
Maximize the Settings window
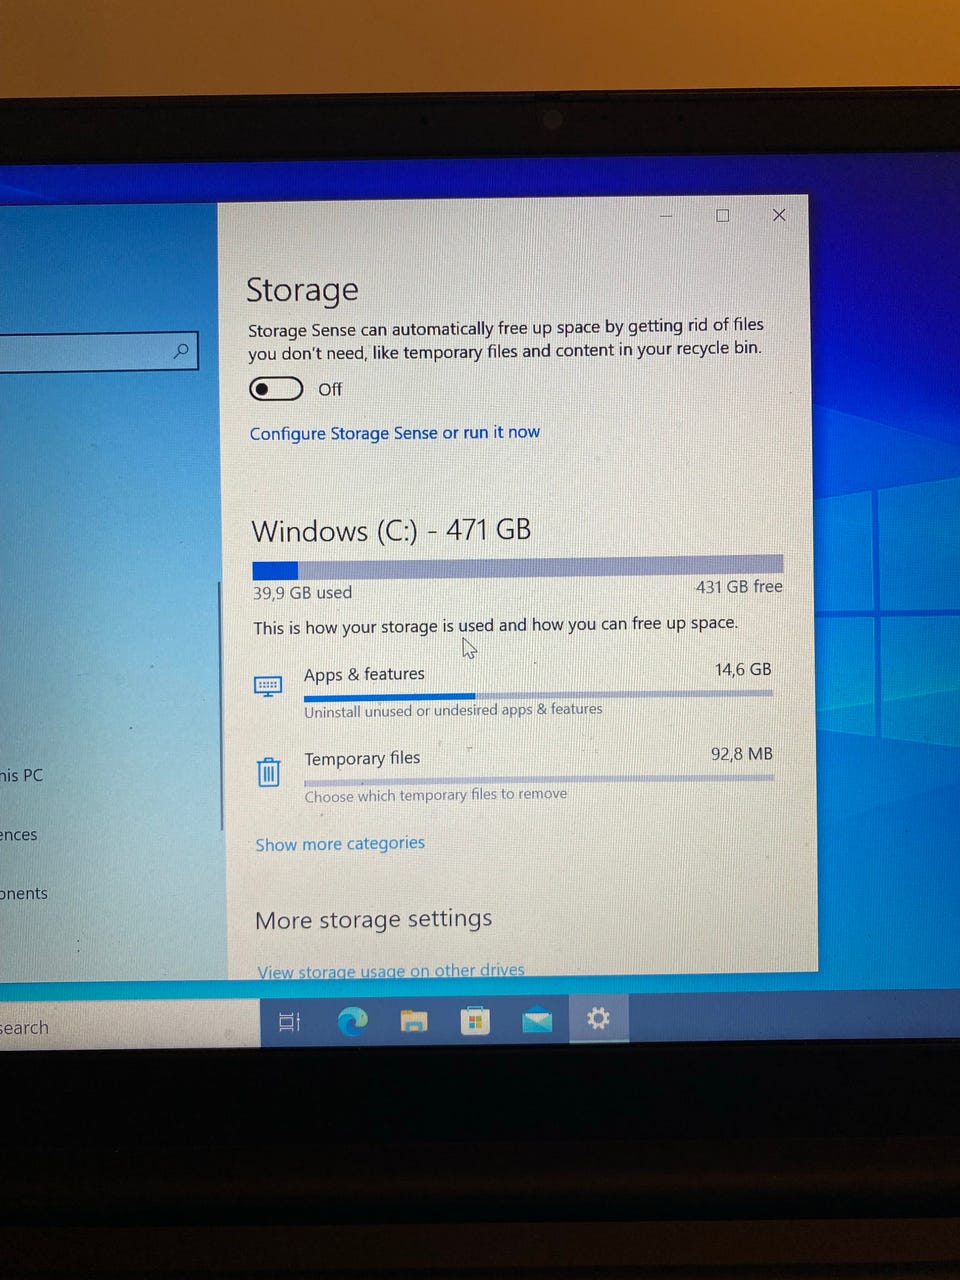(x=723, y=215)
